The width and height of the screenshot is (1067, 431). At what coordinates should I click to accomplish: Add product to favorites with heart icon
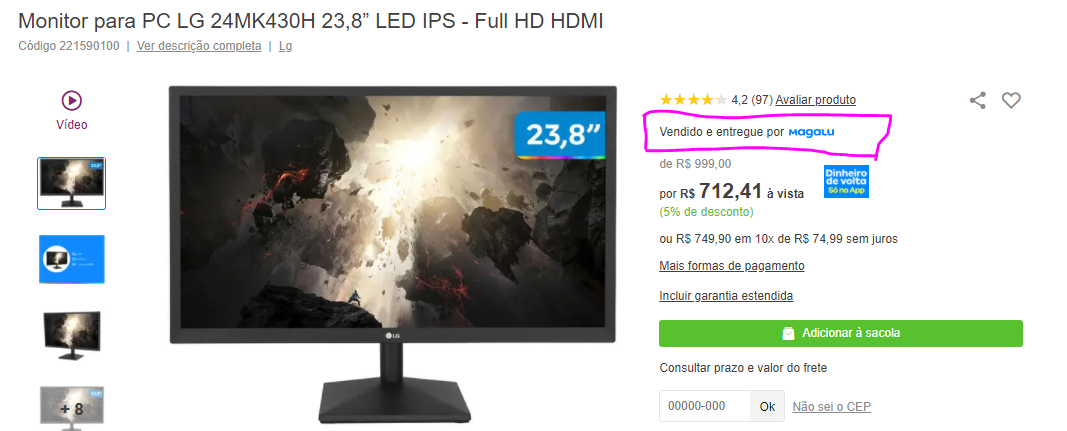(1011, 101)
